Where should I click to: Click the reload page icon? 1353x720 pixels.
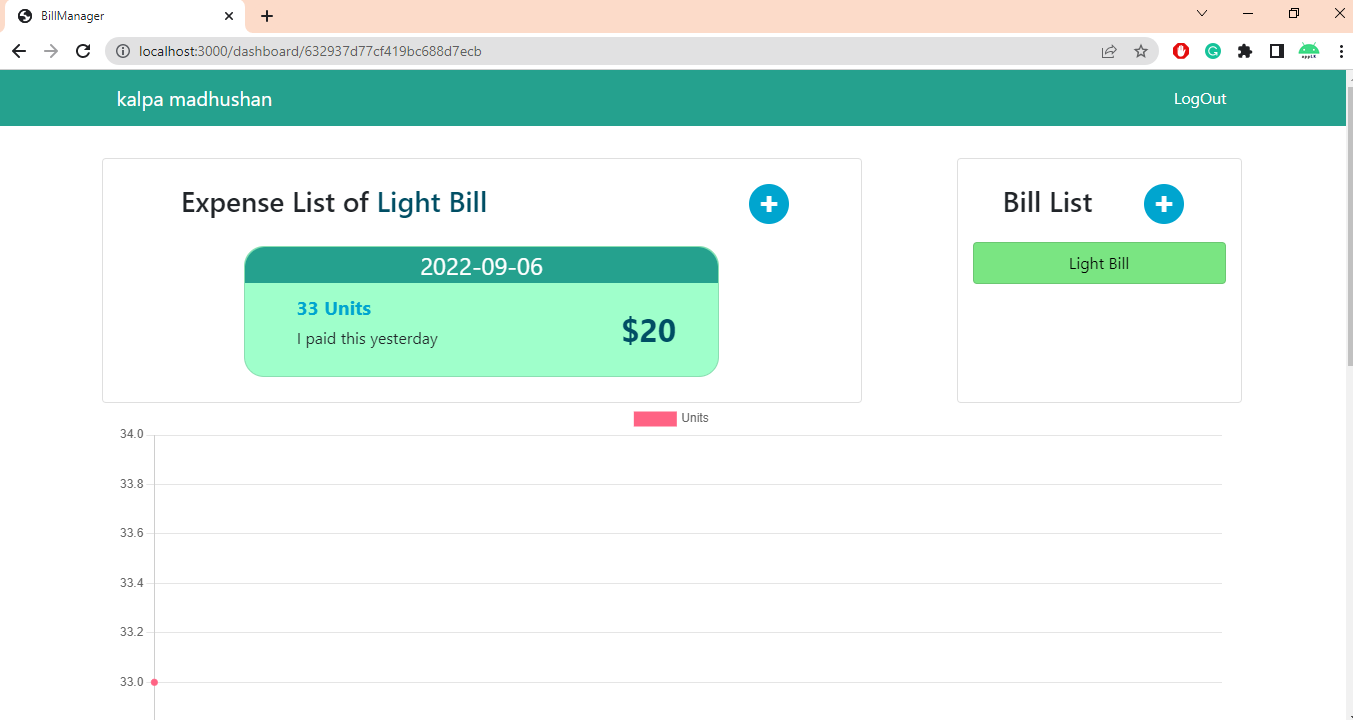click(83, 51)
